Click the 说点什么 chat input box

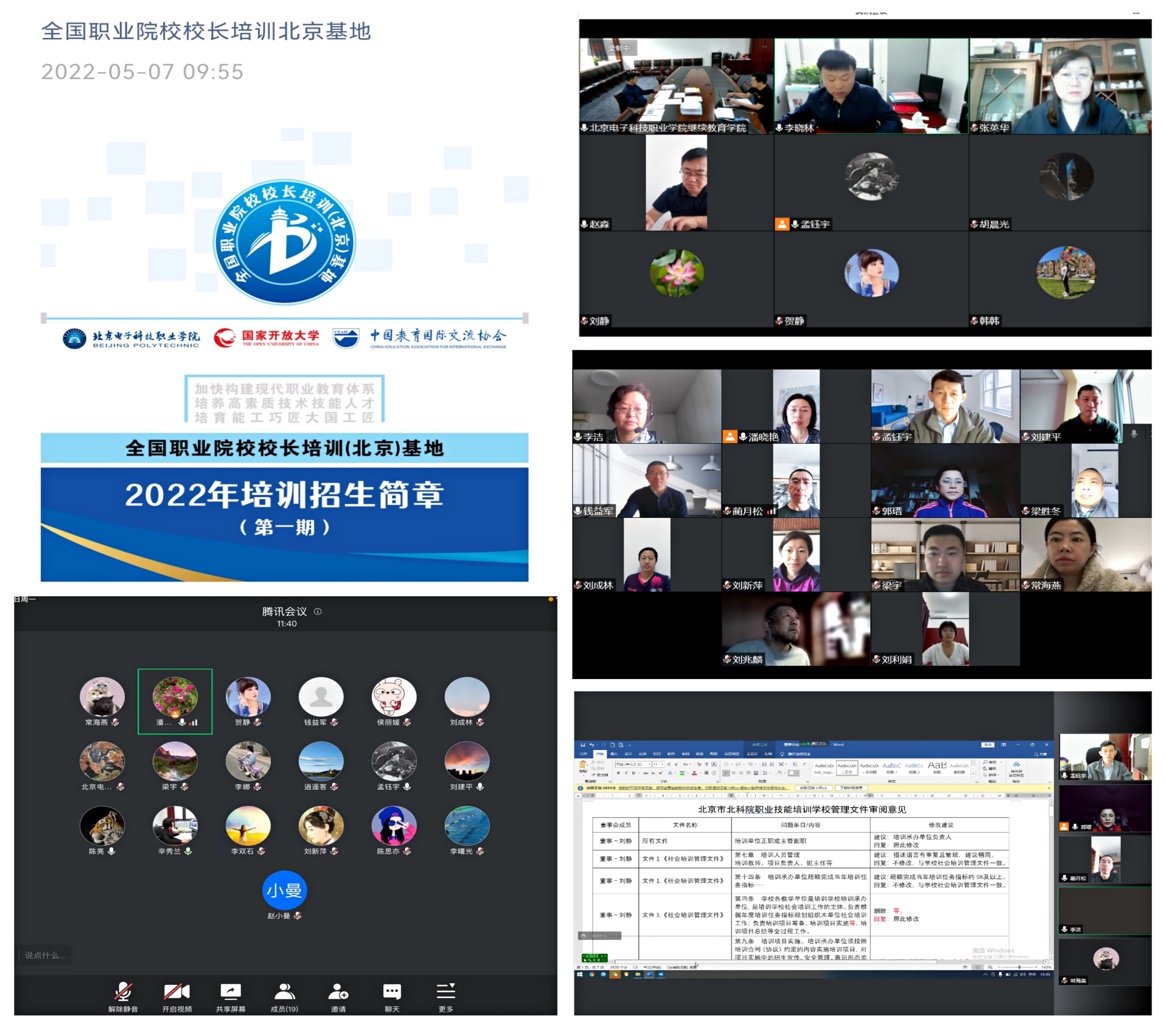click(x=45, y=955)
